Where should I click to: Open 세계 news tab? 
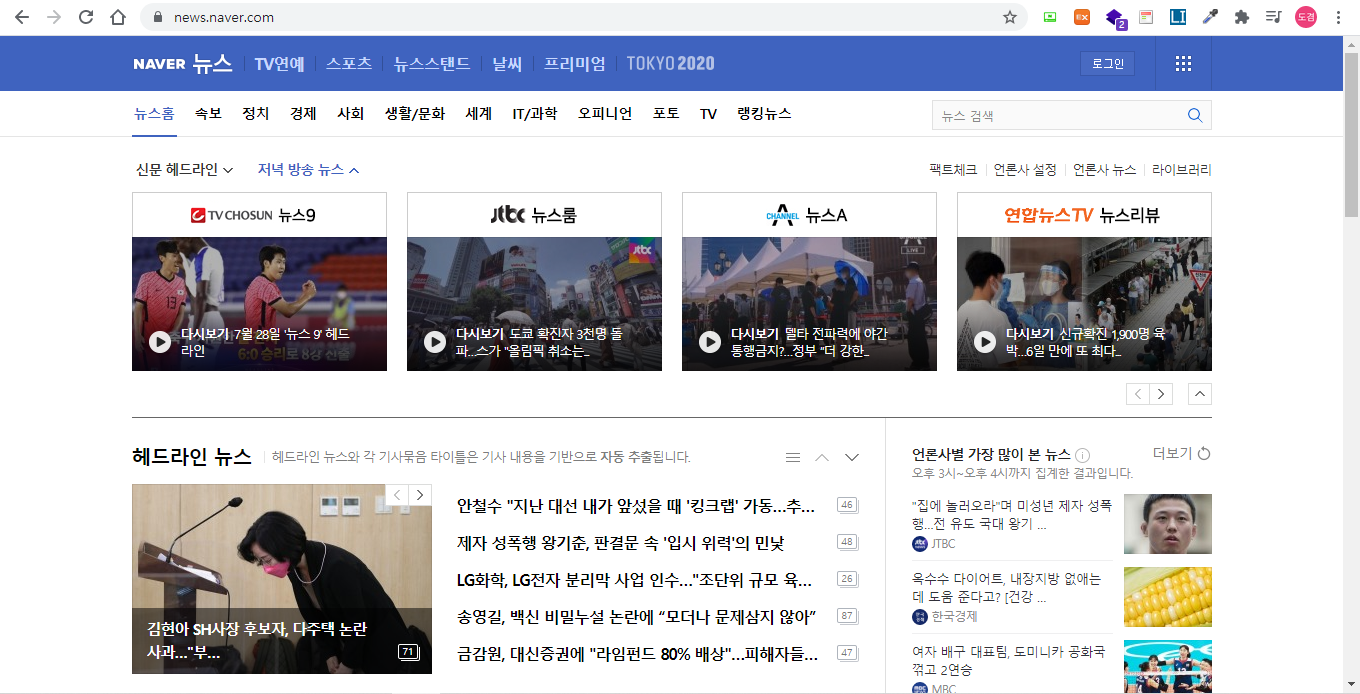click(479, 114)
